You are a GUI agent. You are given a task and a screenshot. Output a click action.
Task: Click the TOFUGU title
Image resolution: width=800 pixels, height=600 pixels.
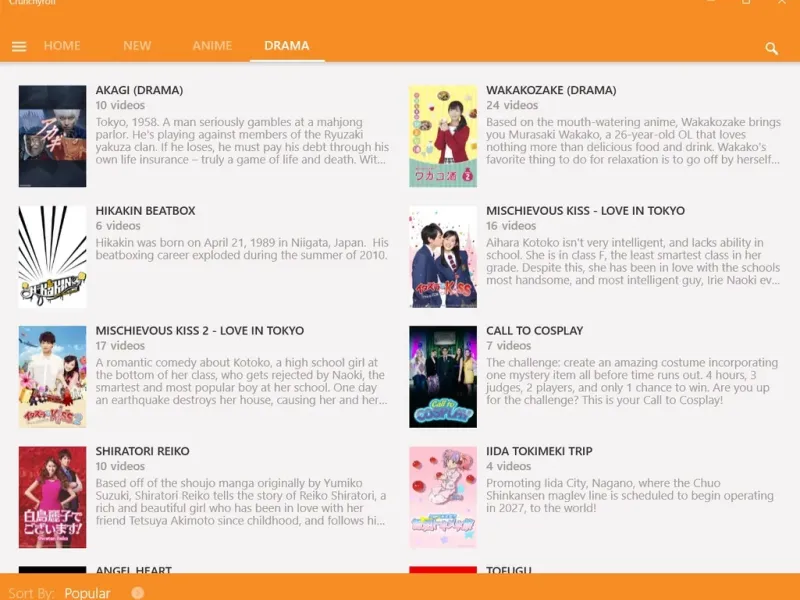509,569
